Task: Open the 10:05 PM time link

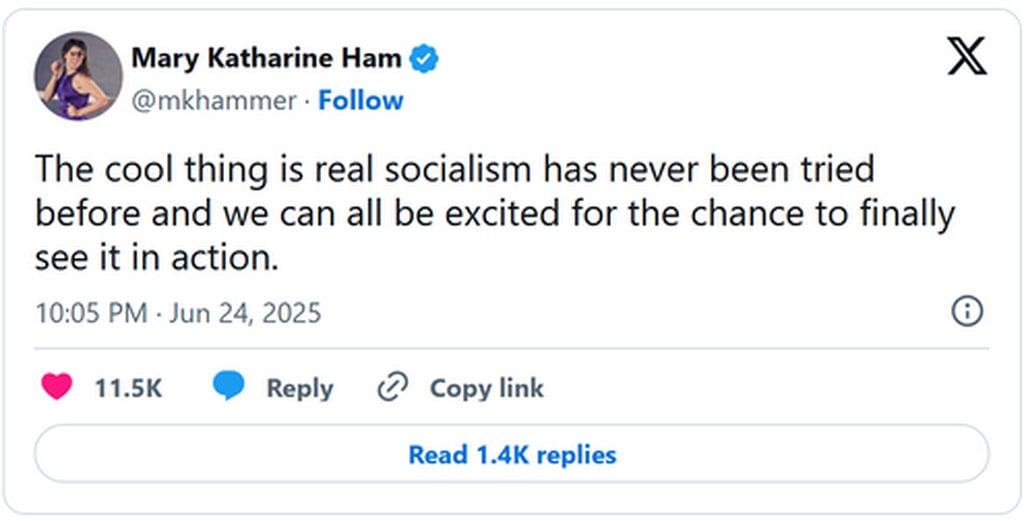Action: (91, 313)
